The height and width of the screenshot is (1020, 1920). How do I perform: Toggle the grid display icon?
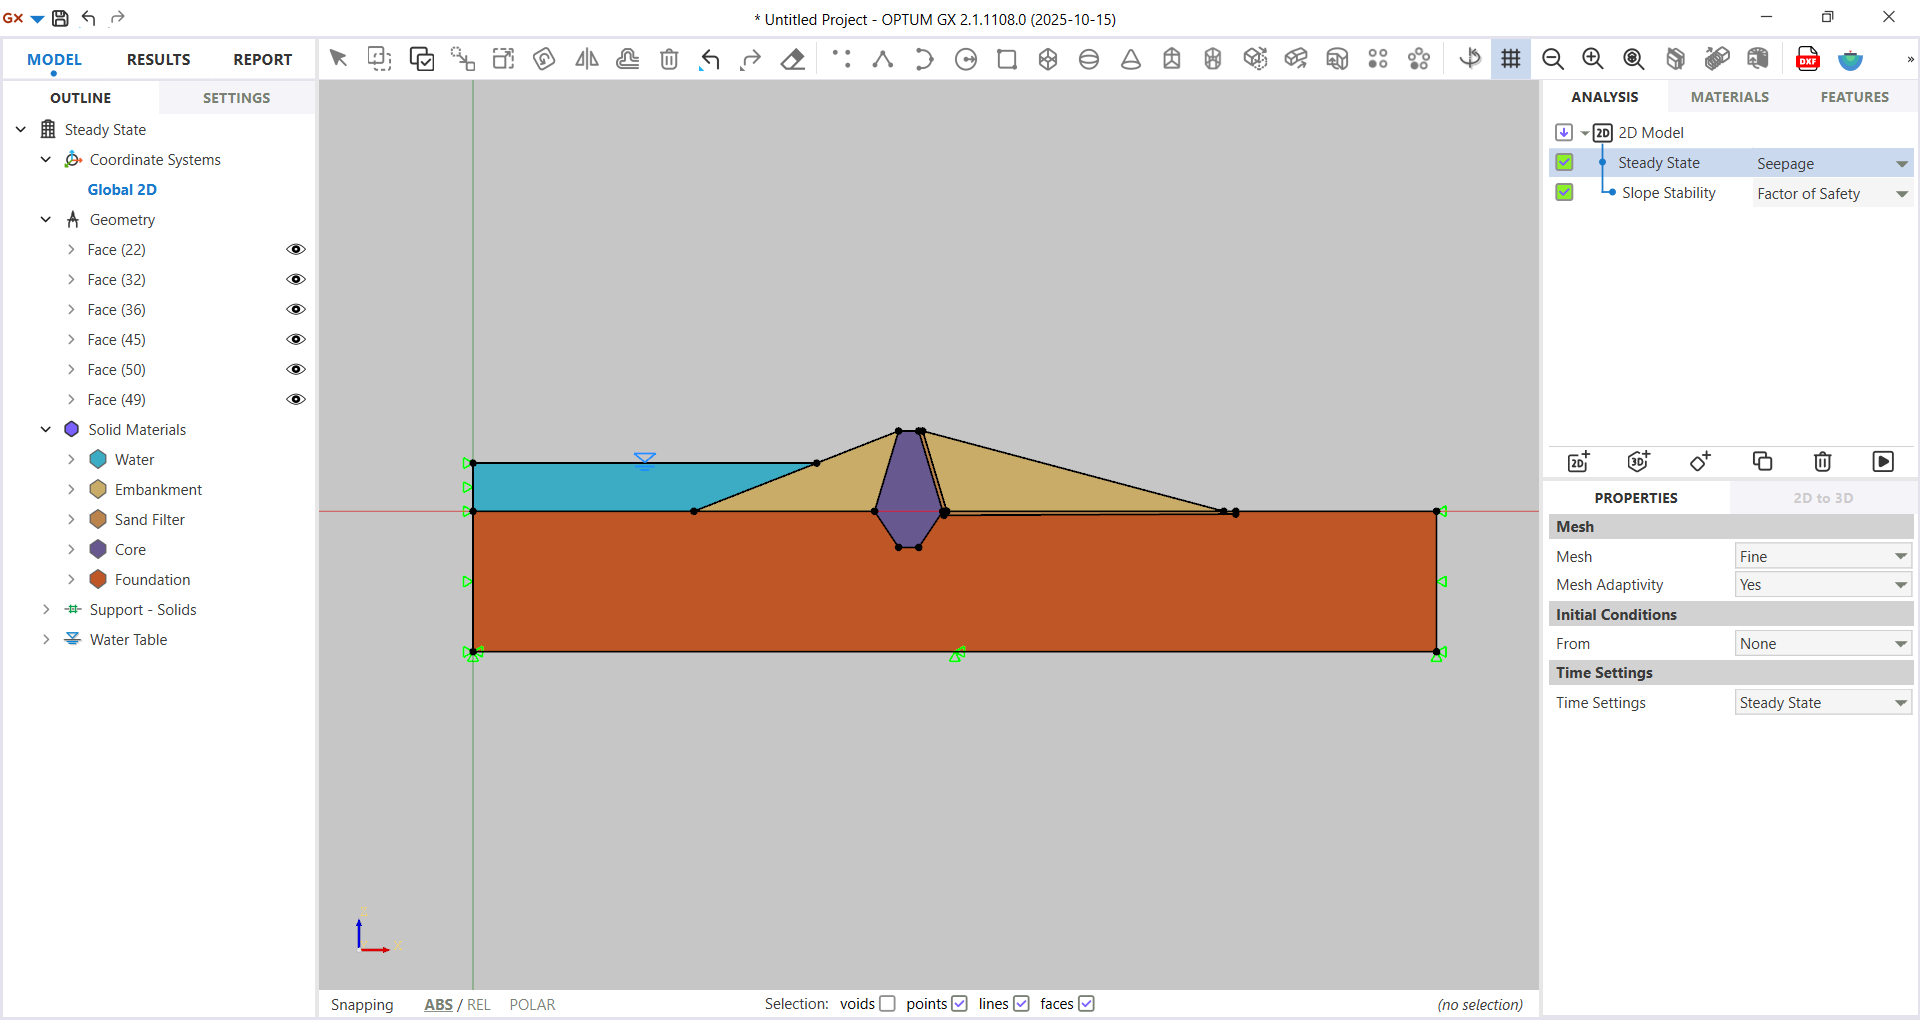tap(1510, 59)
